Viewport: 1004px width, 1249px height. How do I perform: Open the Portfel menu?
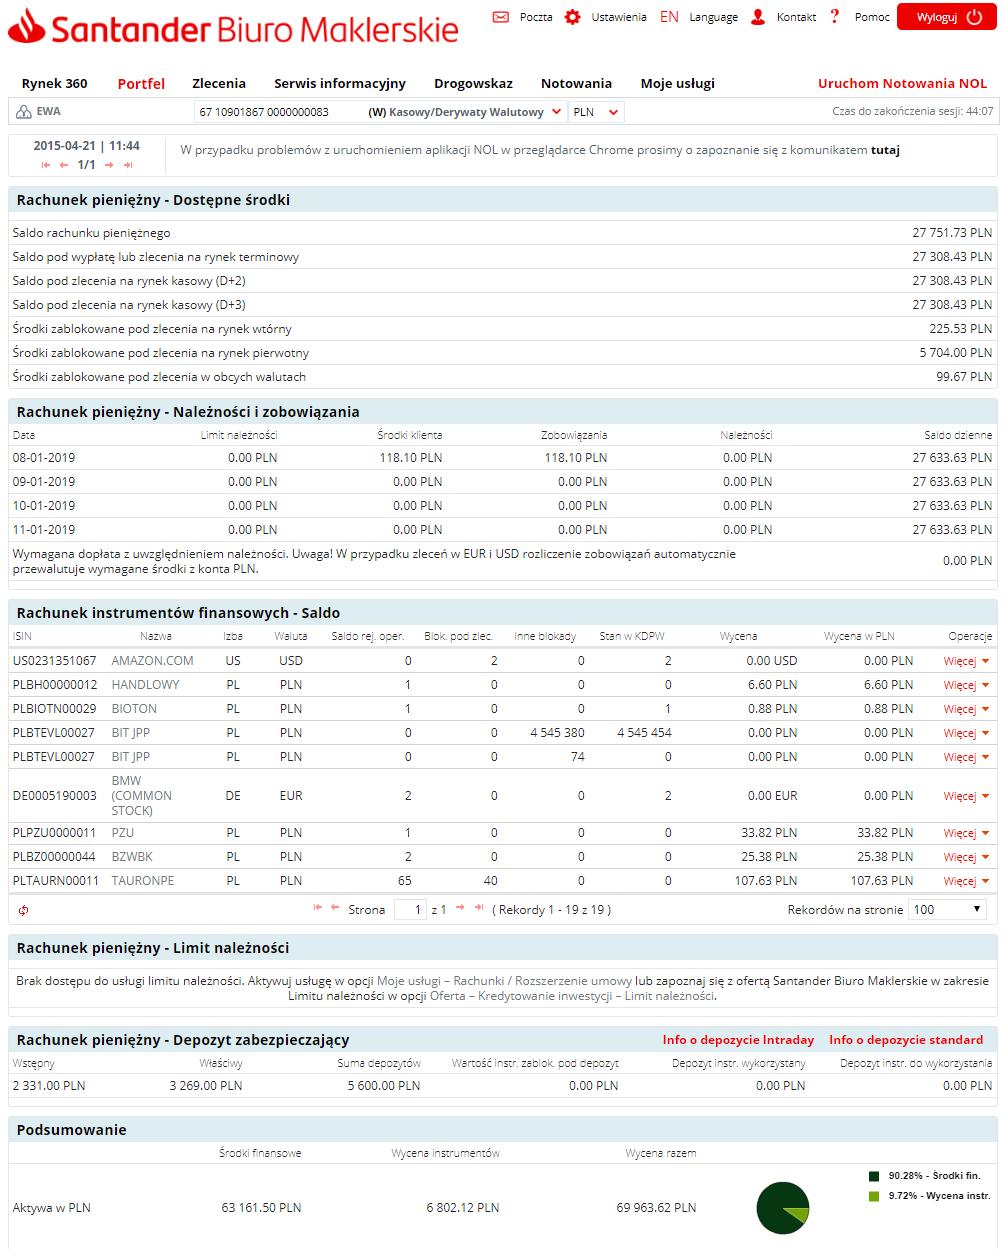click(x=141, y=84)
